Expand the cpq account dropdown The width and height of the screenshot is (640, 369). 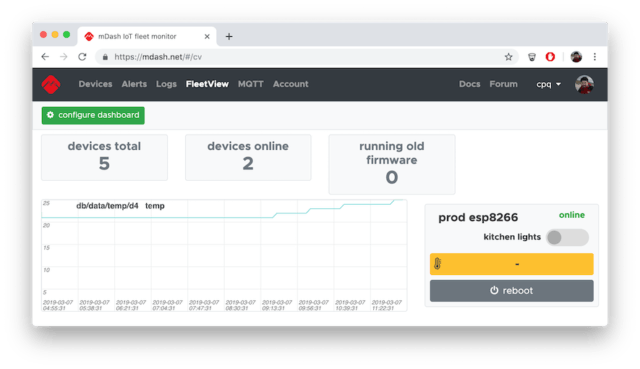(549, 84)
